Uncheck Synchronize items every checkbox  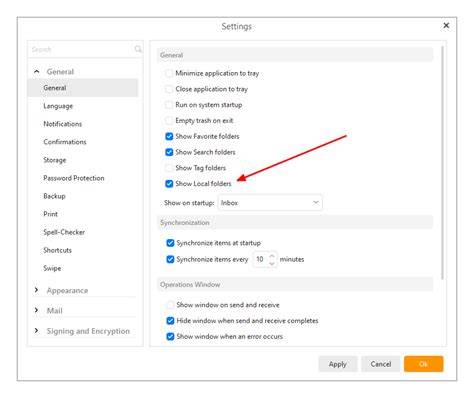coord(170,259)
